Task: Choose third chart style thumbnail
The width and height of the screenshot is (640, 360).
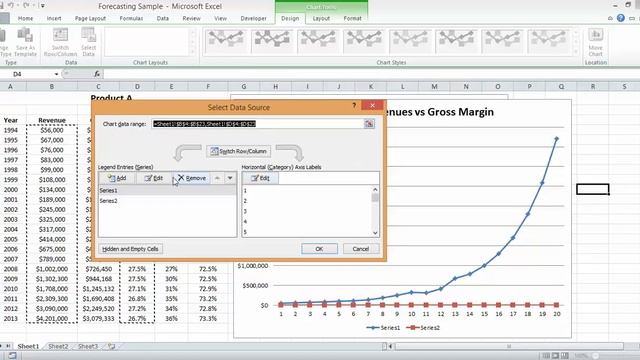Action: pyautogui.click(x=318, y=41)
